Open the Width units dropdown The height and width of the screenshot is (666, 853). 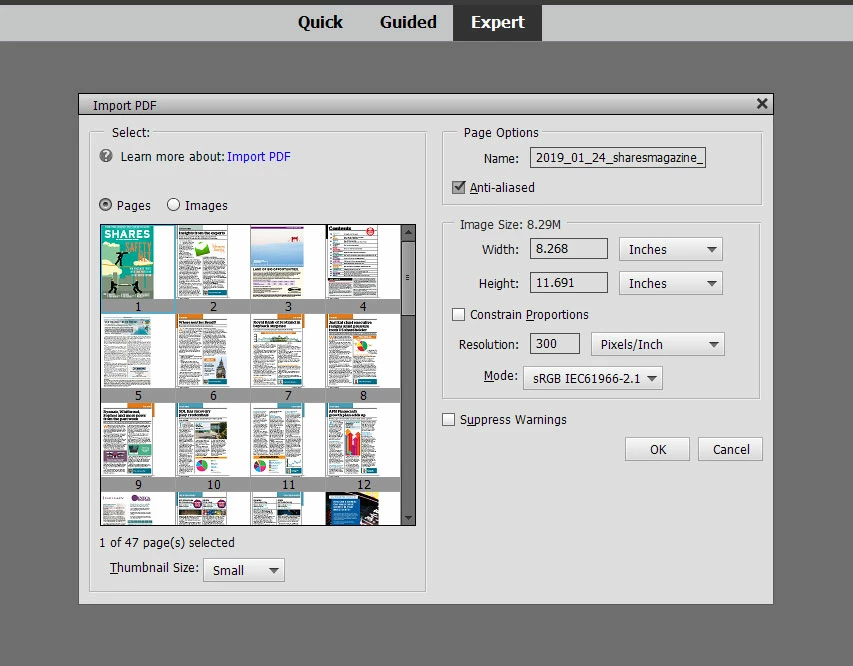tap(671, 249)
